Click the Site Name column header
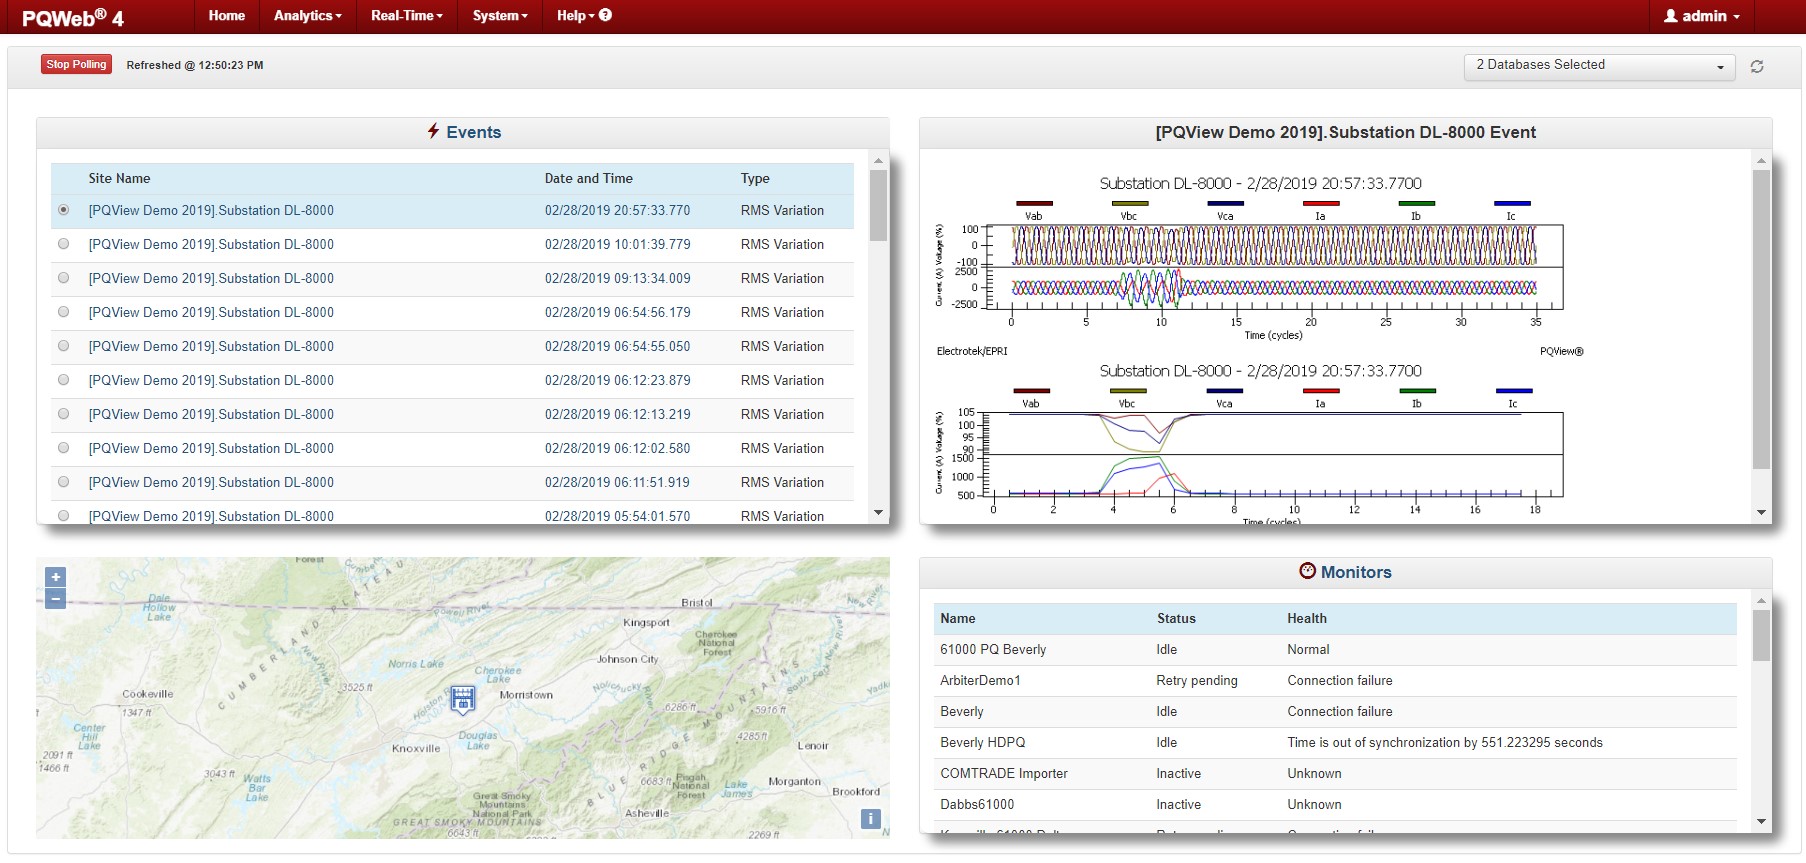This screenshot has height=863, width=1806. point(119,178)
